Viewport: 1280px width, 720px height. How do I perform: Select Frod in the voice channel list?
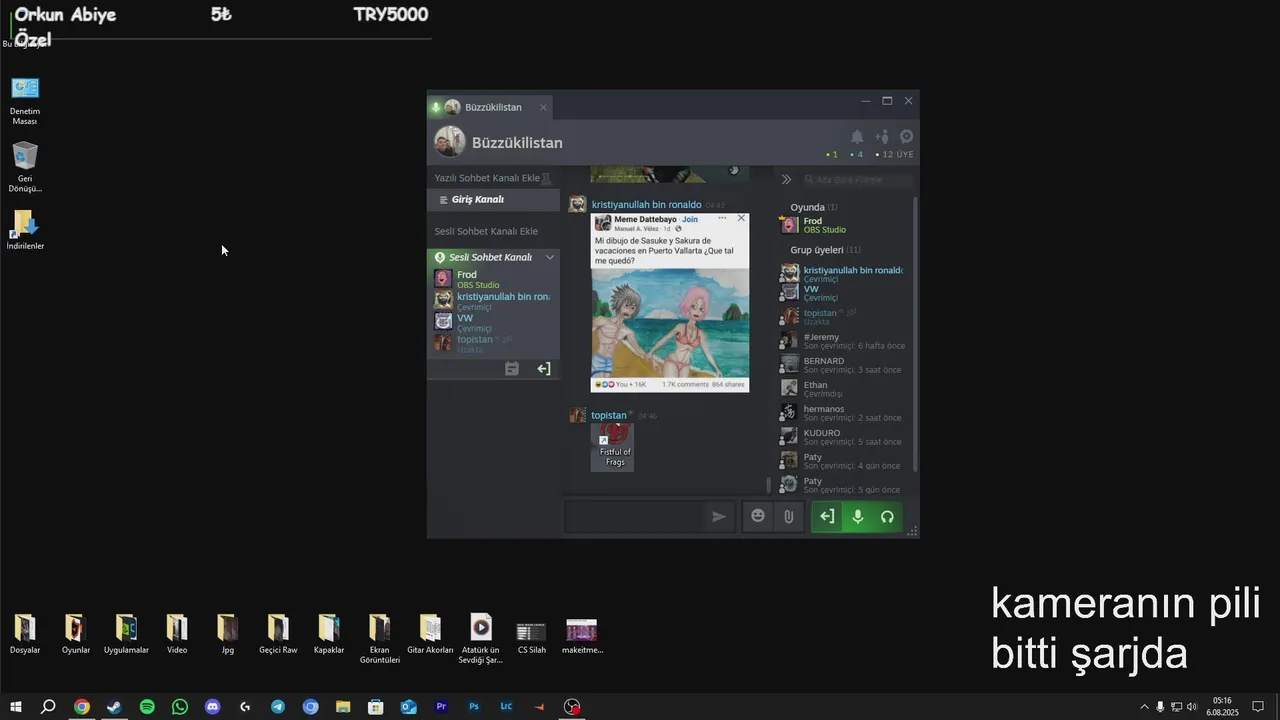493,279
